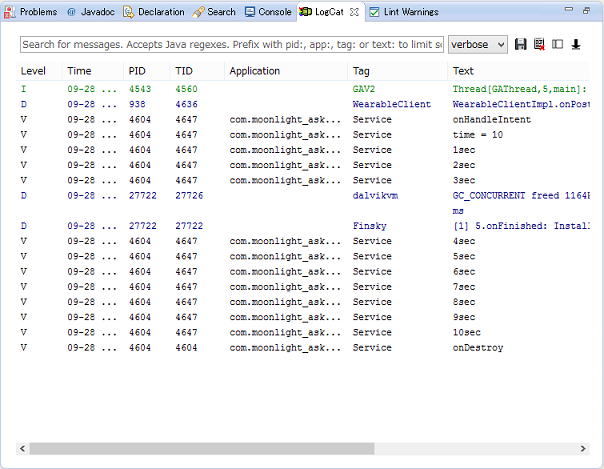Select the '5sec' log message

click(x=464, y=256)
